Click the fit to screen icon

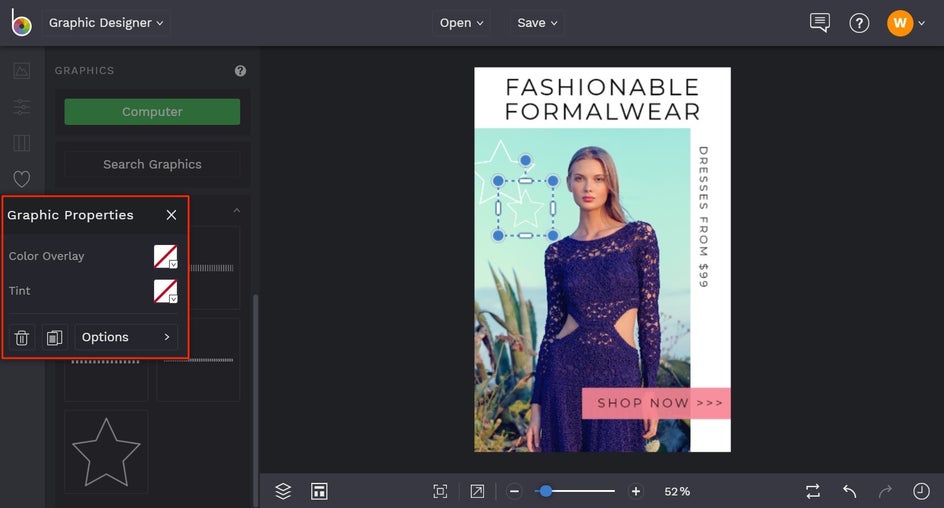click(440, 491)
